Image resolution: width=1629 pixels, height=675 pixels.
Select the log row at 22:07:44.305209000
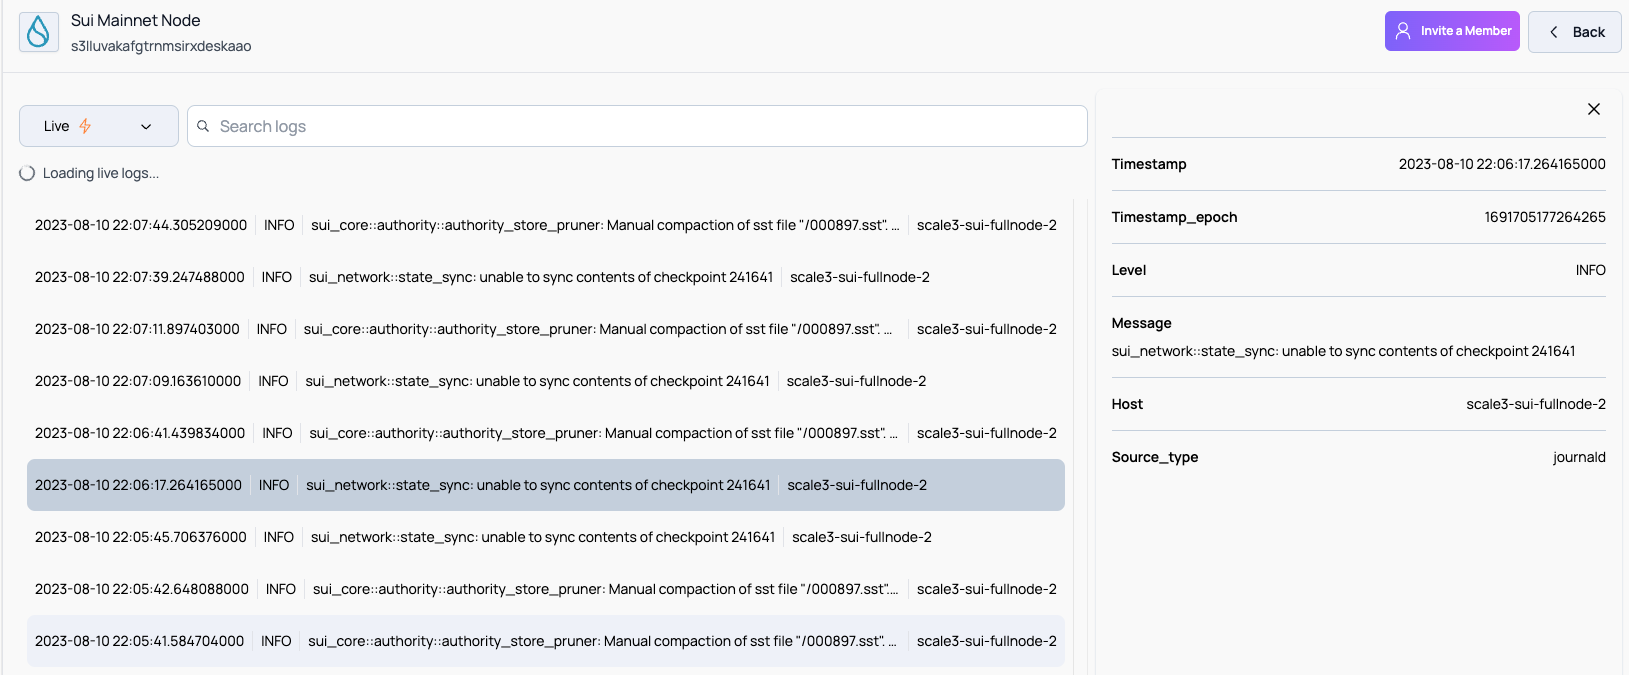pyautogui.click(x=546, y=225)
